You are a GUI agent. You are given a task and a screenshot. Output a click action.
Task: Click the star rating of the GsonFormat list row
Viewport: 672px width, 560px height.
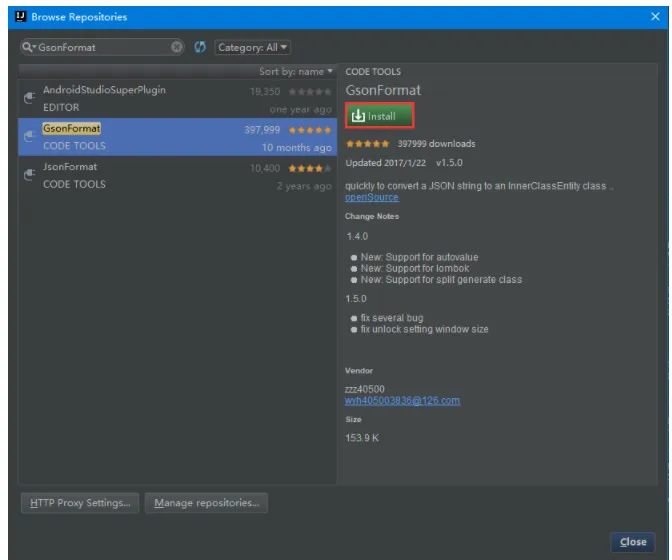point(310,130)
